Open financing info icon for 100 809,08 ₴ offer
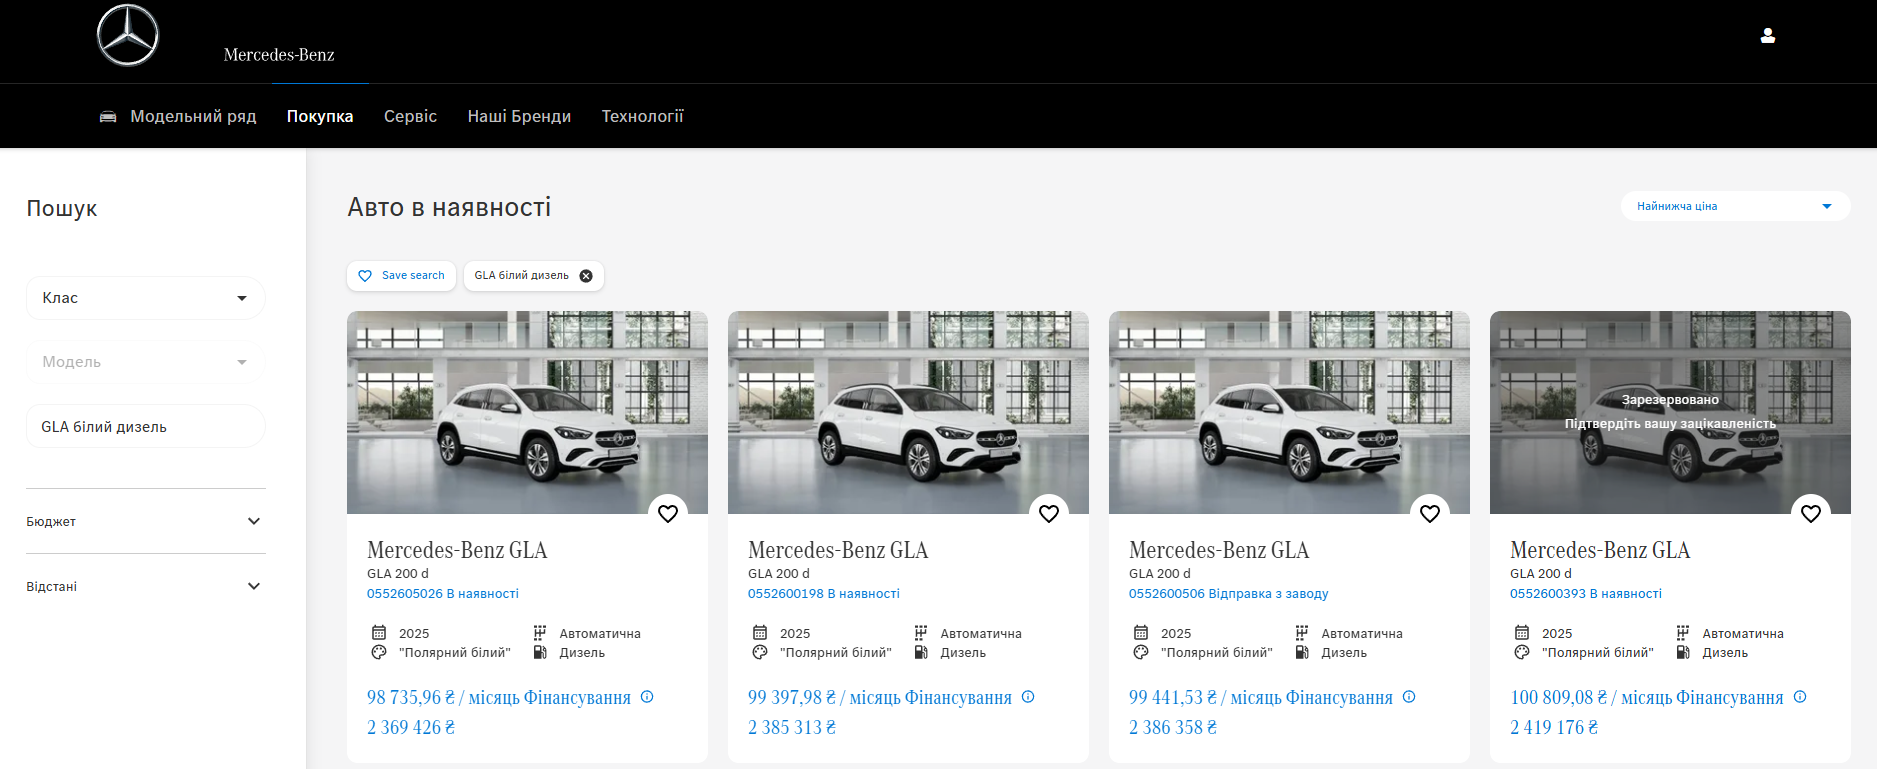This screenshot has height=769, width=1877. [1800, 697]
